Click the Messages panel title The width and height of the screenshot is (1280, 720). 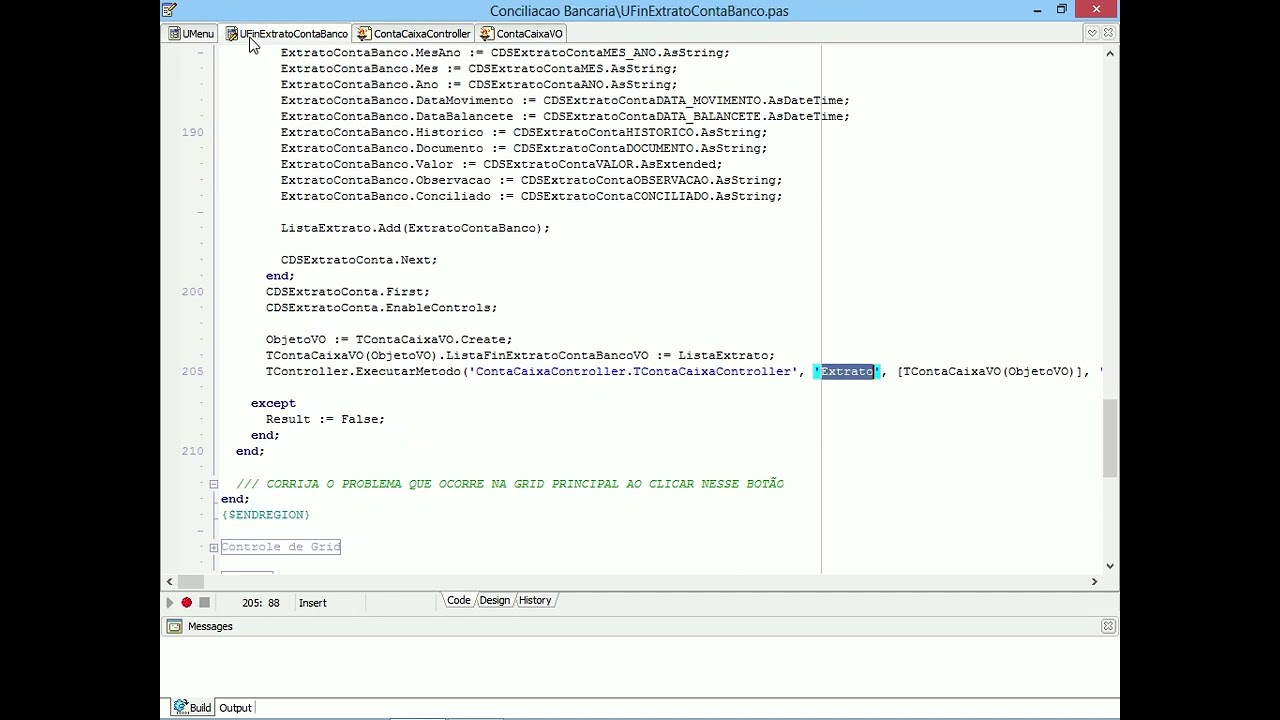click(210, 626)
